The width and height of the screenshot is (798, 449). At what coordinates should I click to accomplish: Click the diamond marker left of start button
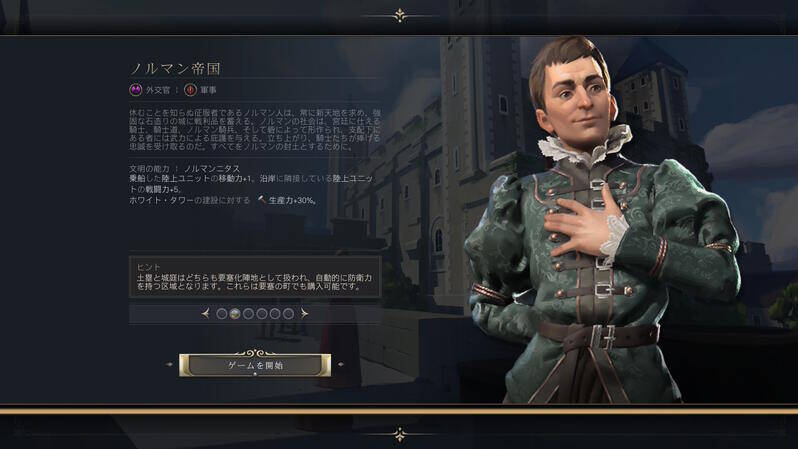pos(170,364)
